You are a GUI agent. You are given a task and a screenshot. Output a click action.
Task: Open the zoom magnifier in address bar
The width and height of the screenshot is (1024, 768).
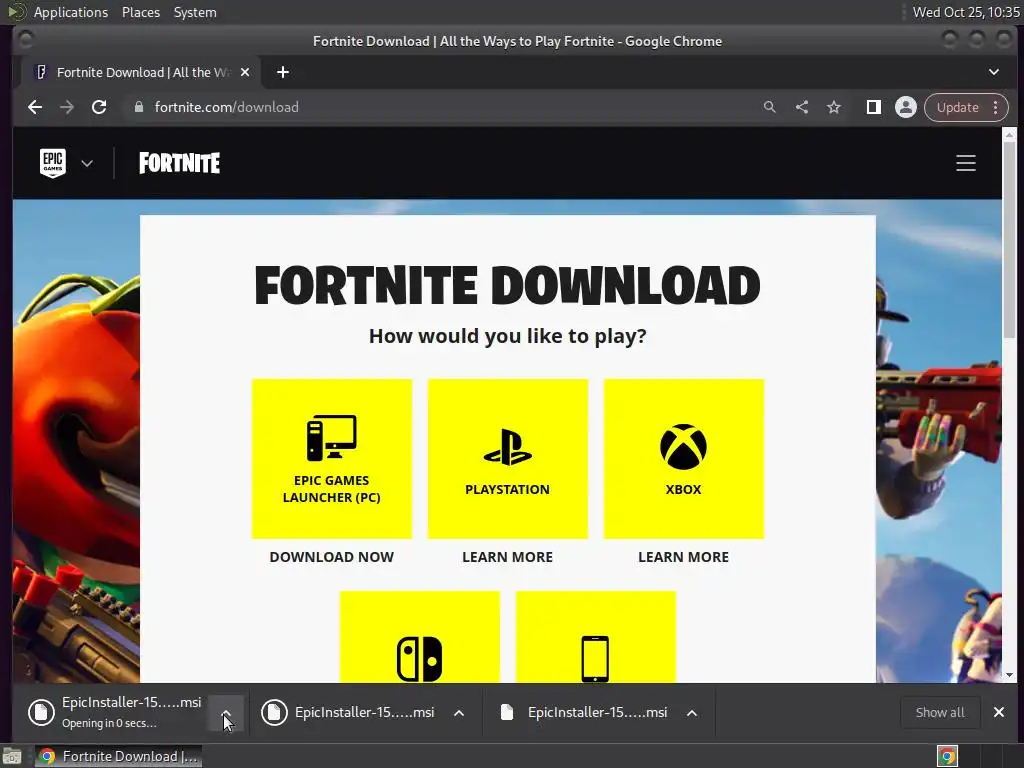(x=769, y=107)
